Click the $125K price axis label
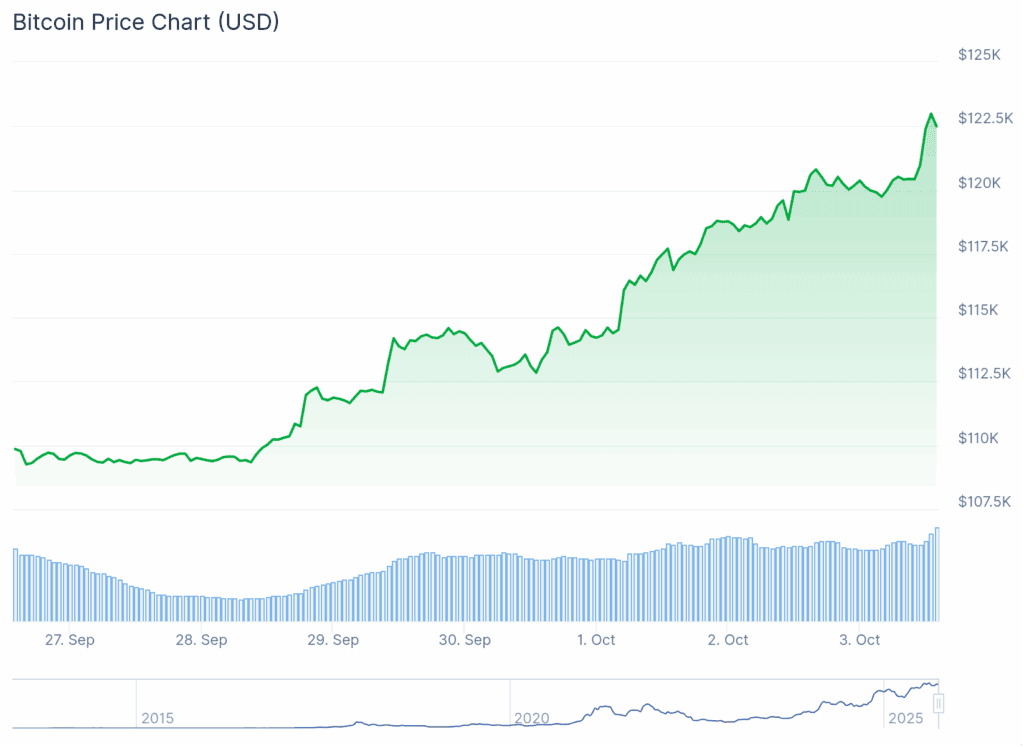The height and width of the screenshot is (747, 1024). click(x=979, y=54)
